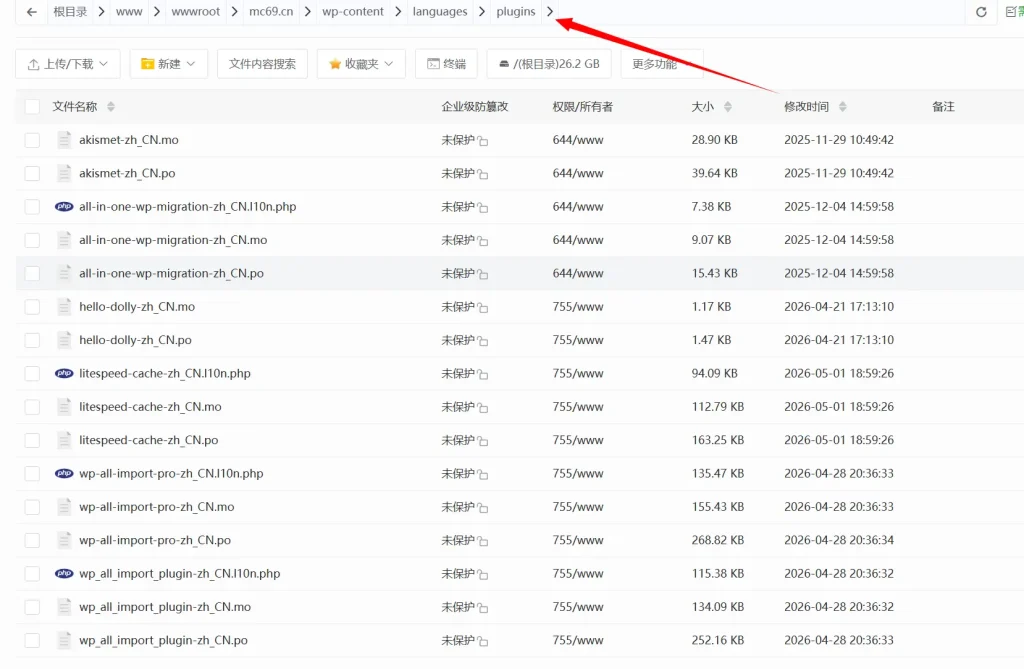Click file icon of wp_all_import_plugin-zh_CN.mo

click(64, 606)
